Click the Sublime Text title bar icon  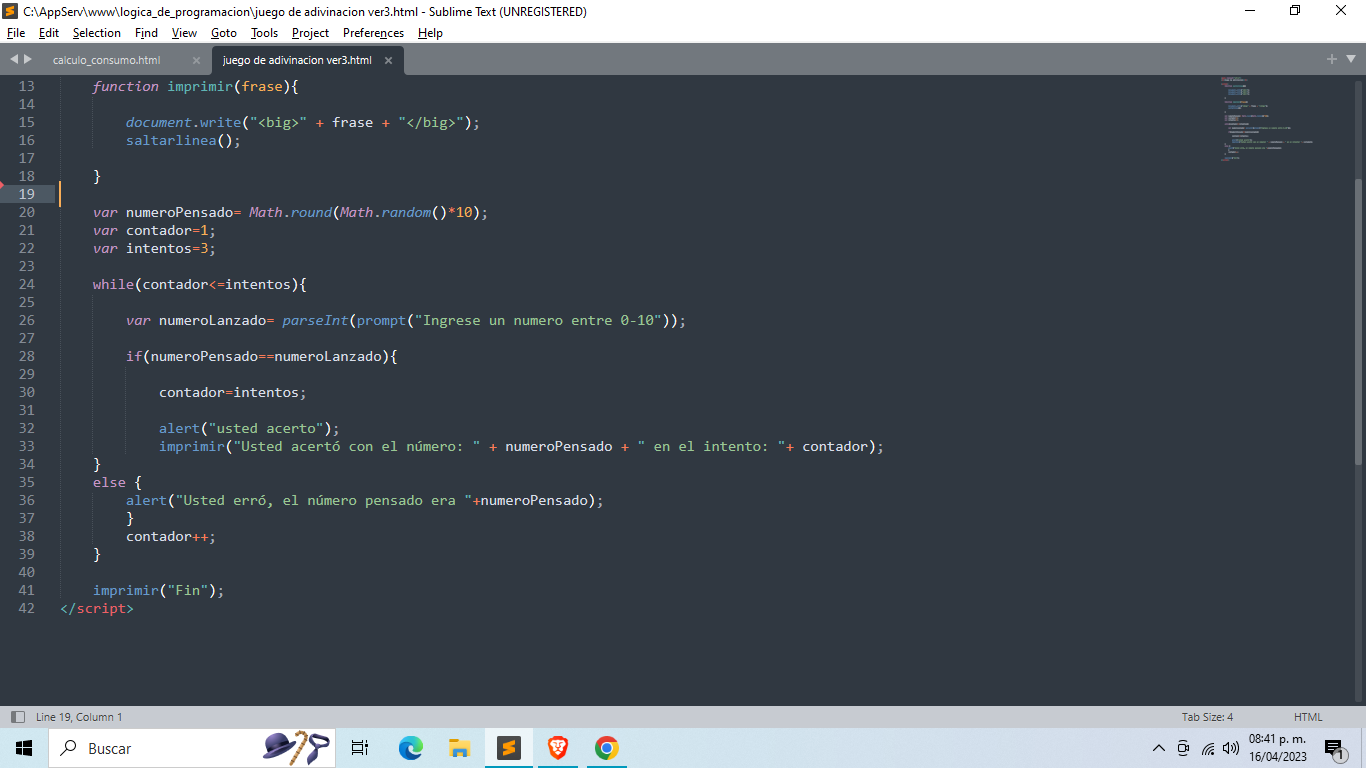point(11,11)
